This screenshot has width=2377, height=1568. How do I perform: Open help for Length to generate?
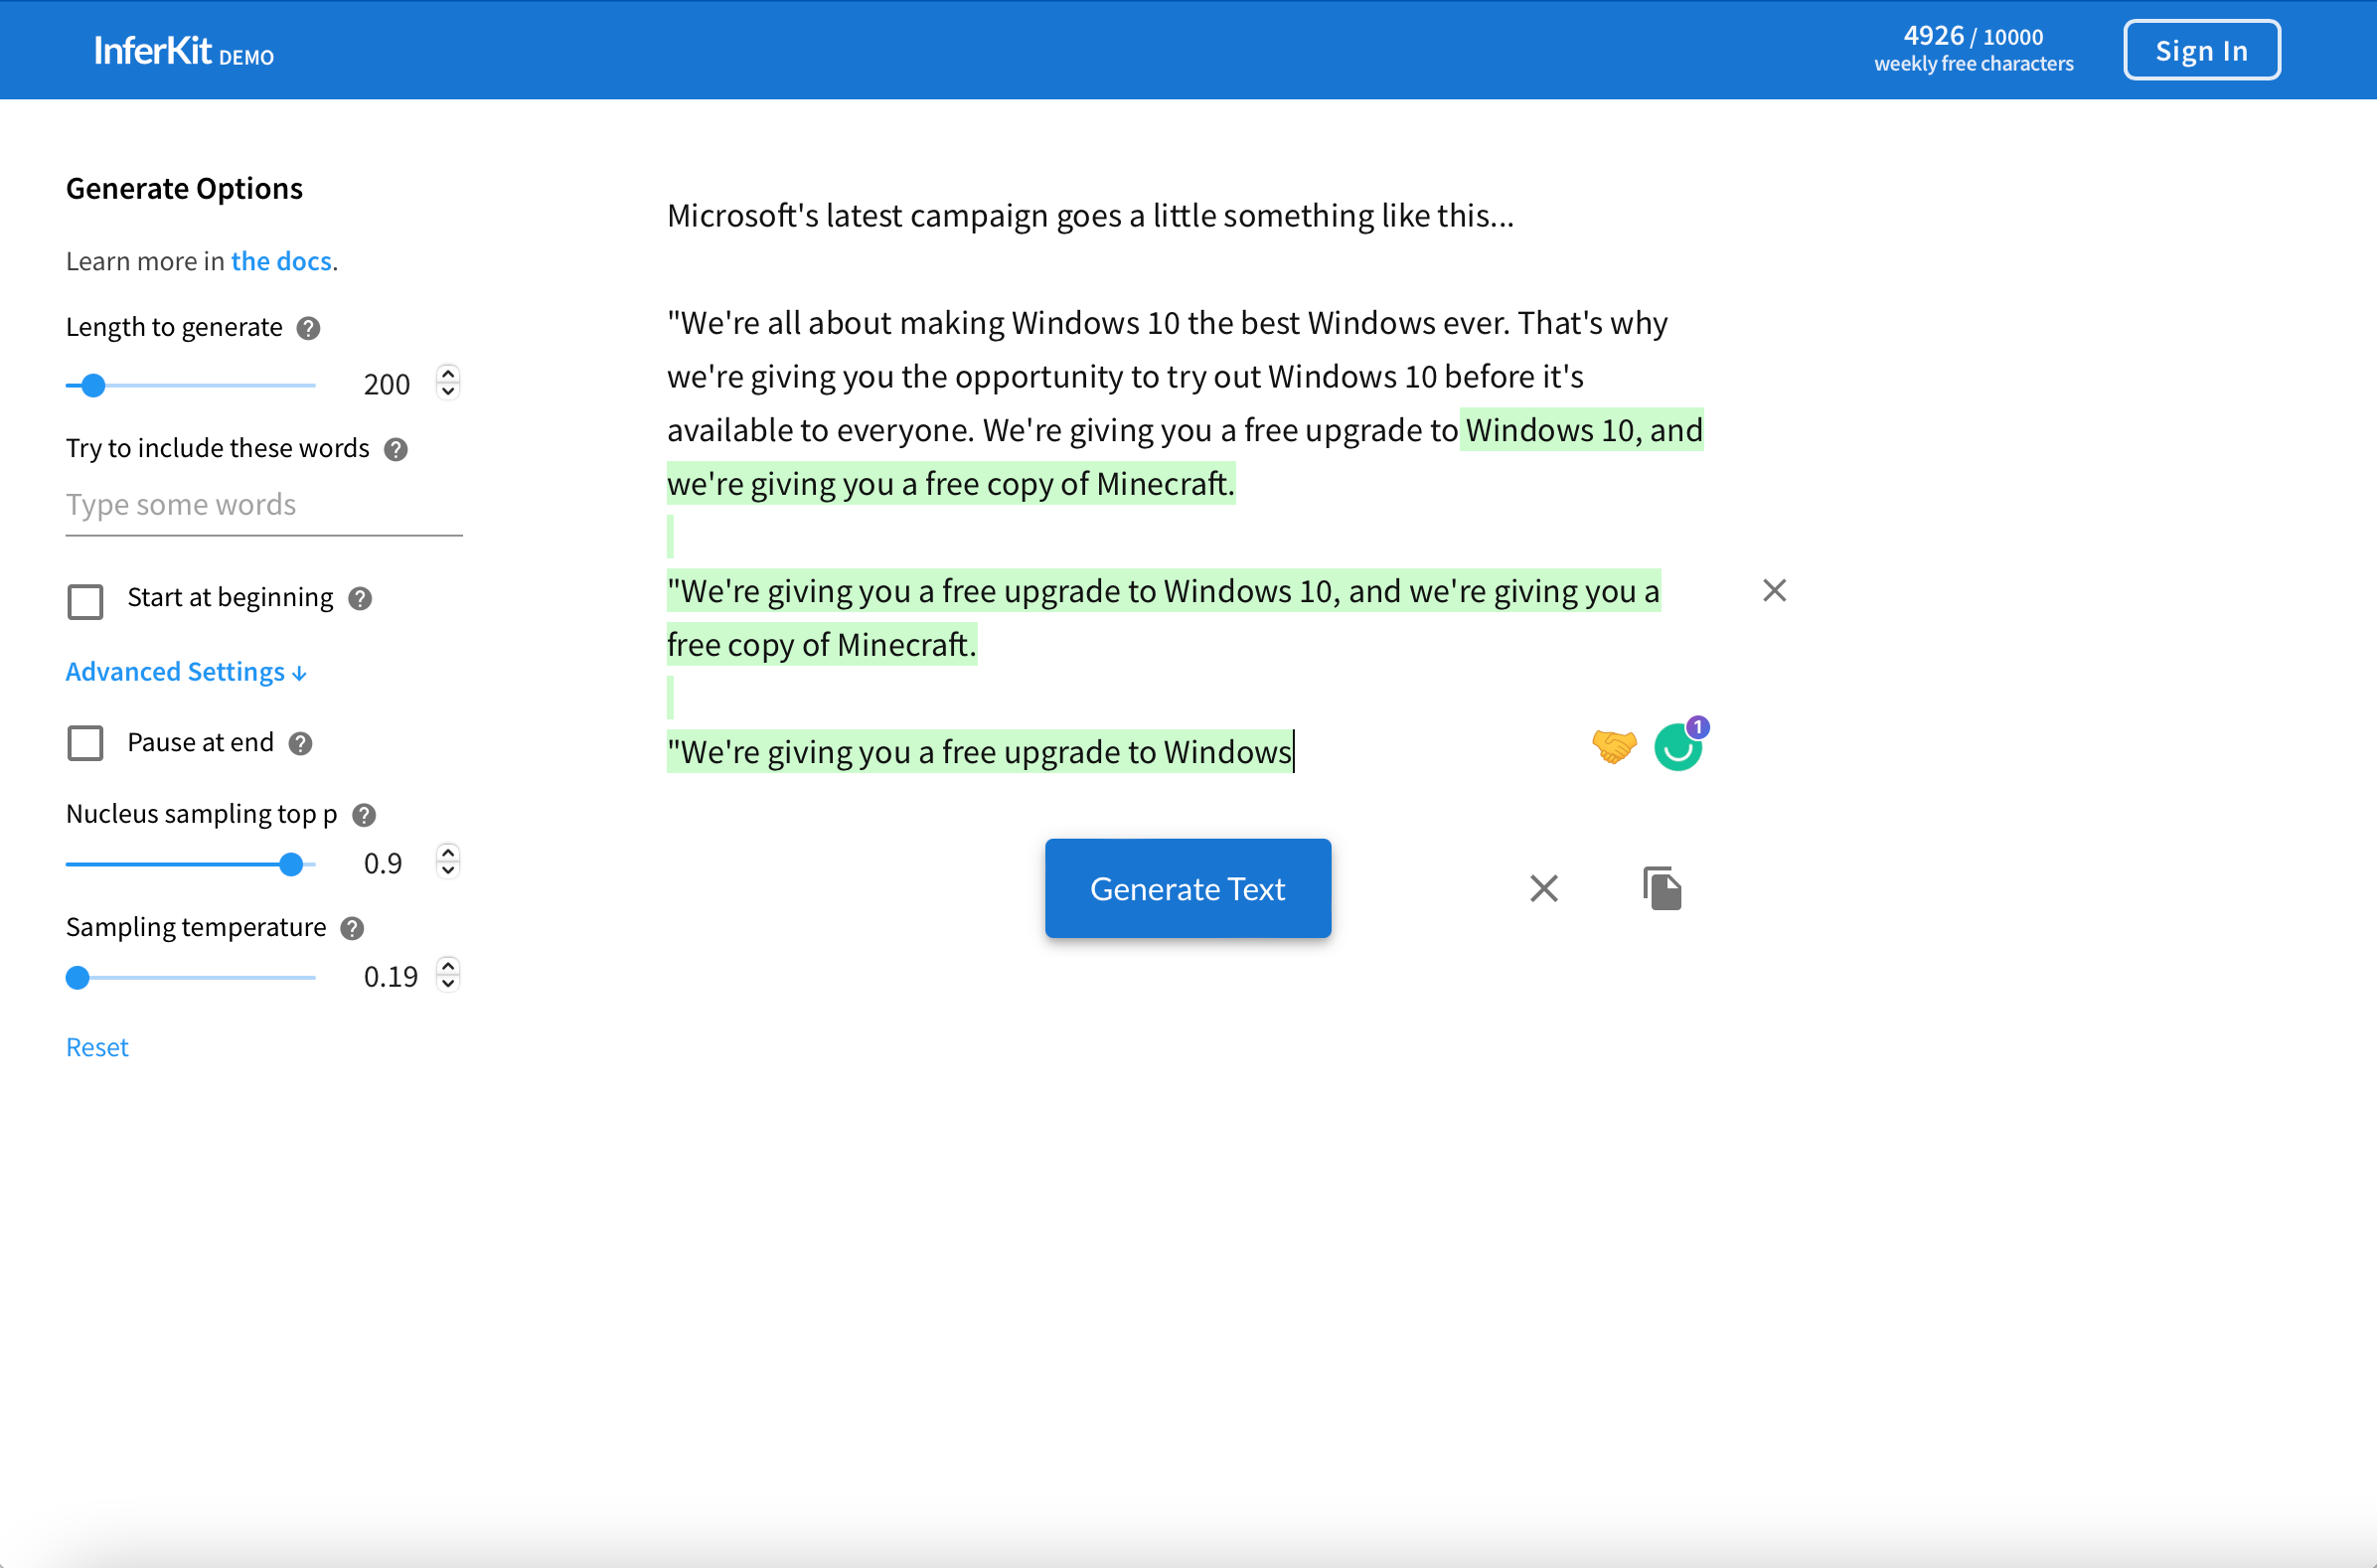pos(309,328)
